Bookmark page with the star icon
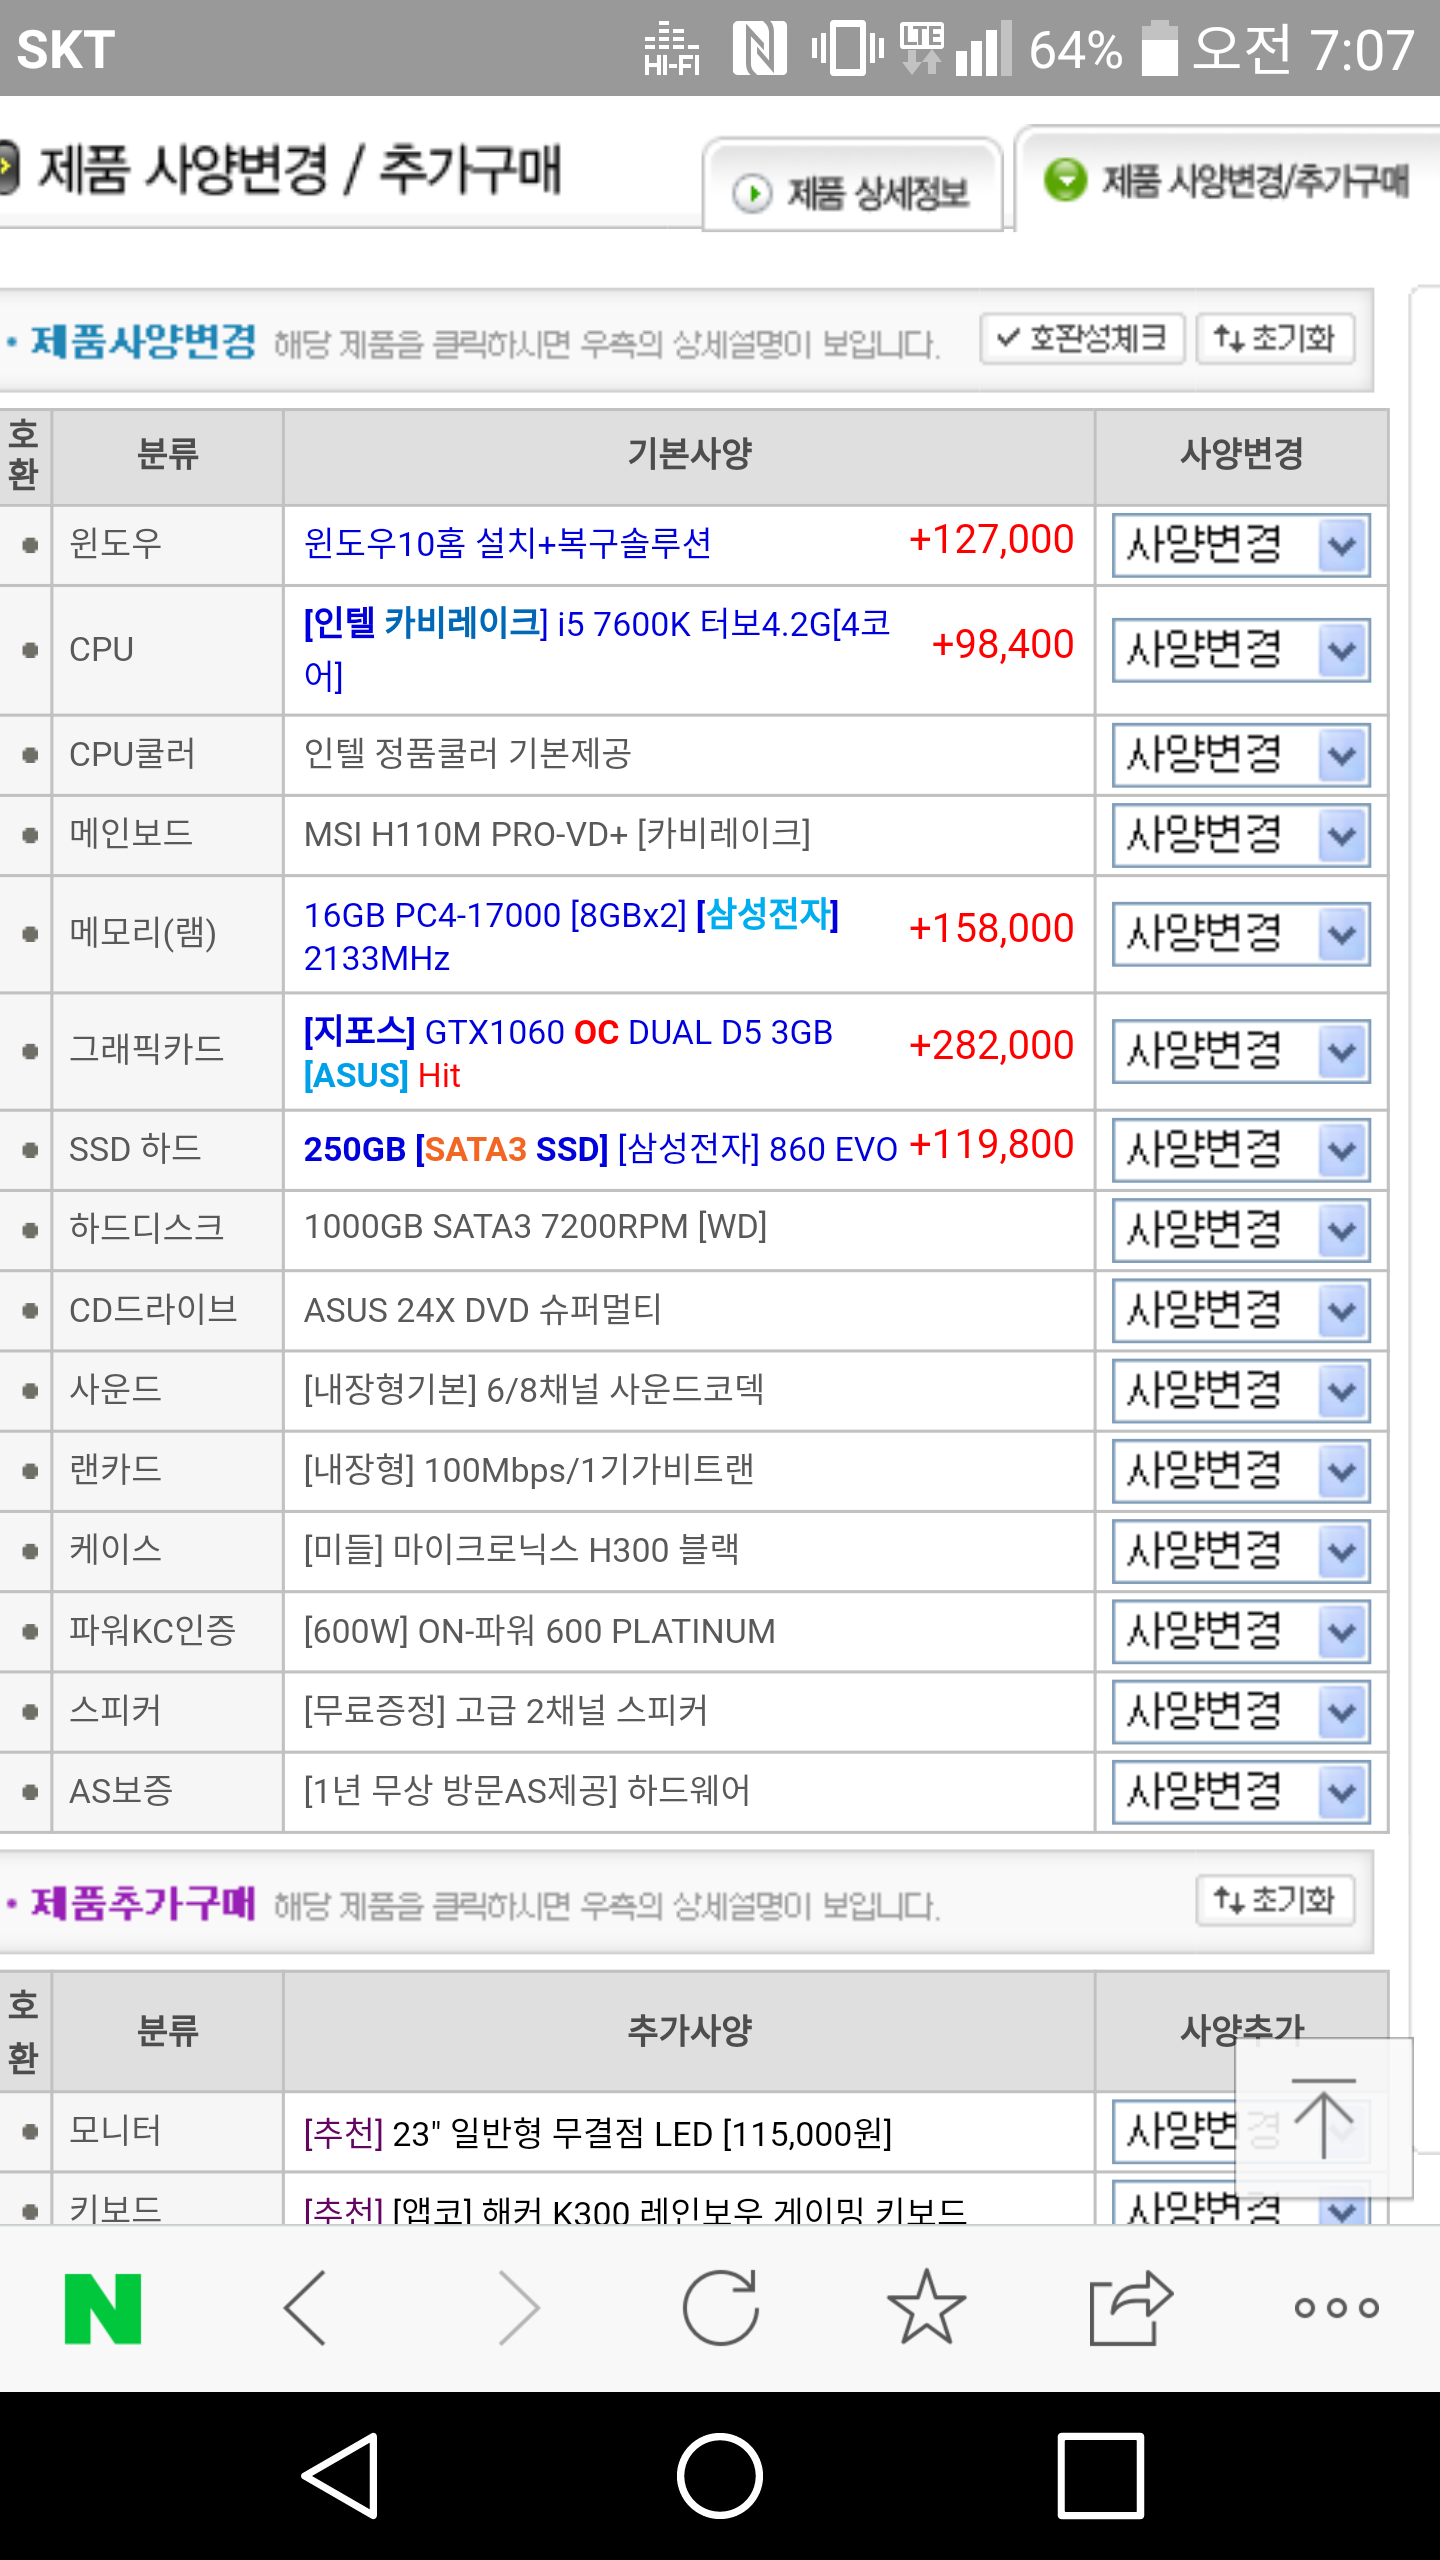1440x2560 pixels. (926, 2308)
